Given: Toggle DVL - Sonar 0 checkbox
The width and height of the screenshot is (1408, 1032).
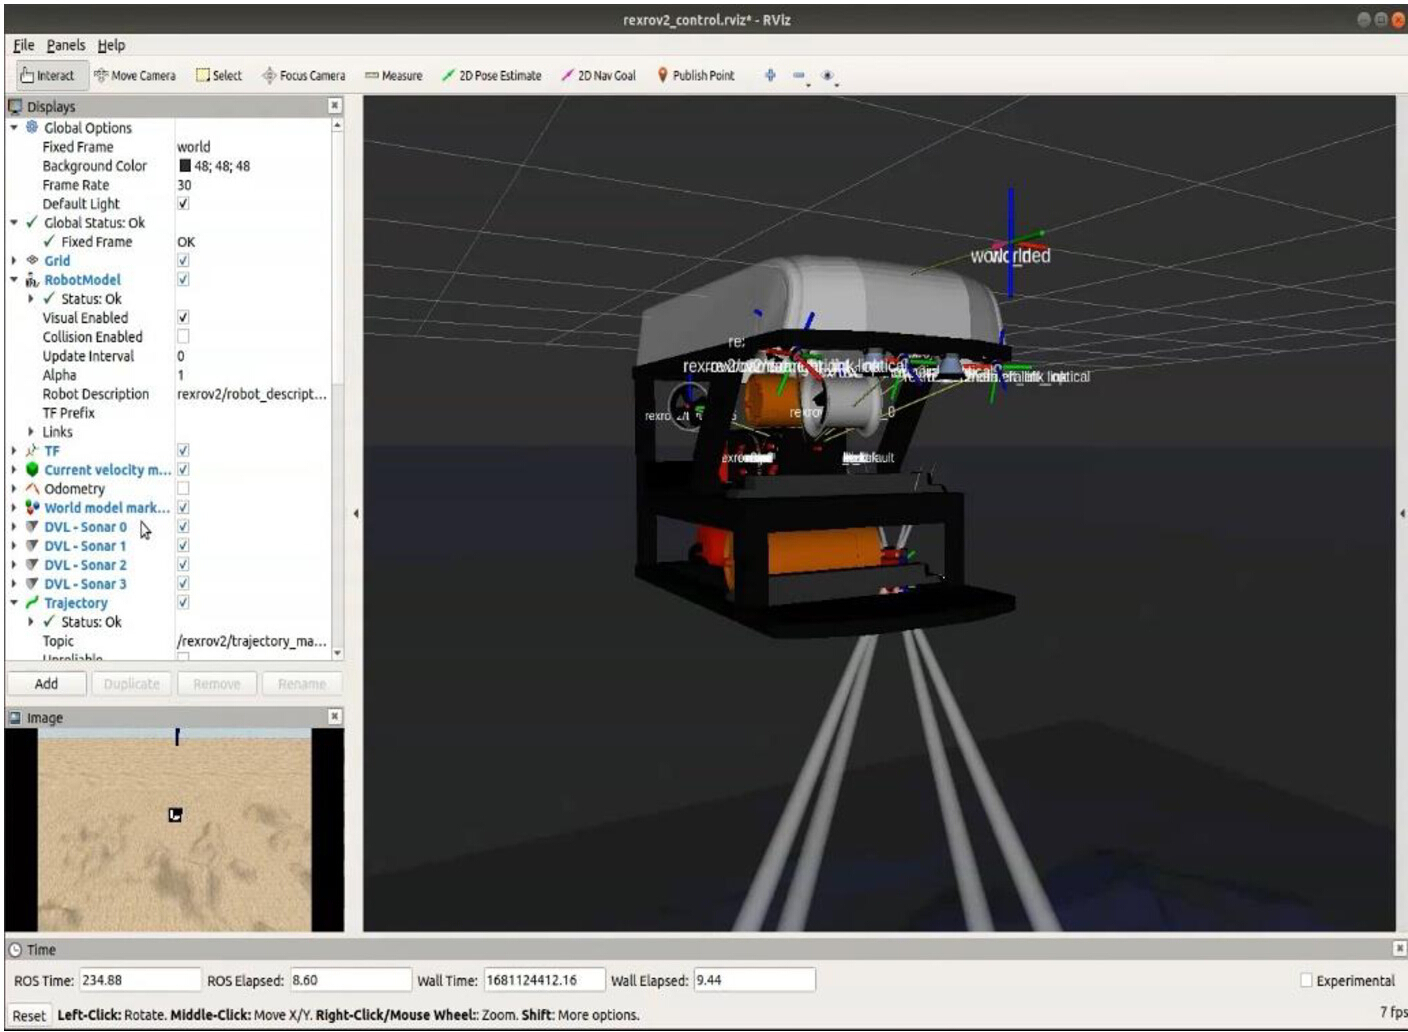Looking at the screenshot, I should (183, 526).
